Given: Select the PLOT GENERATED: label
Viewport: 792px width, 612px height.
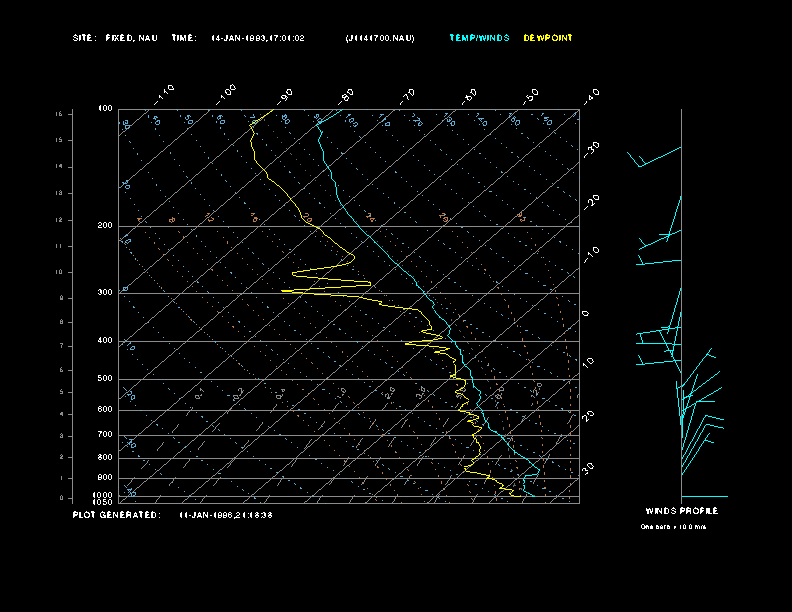Looking at the screenshot, I should pos(116,515).
